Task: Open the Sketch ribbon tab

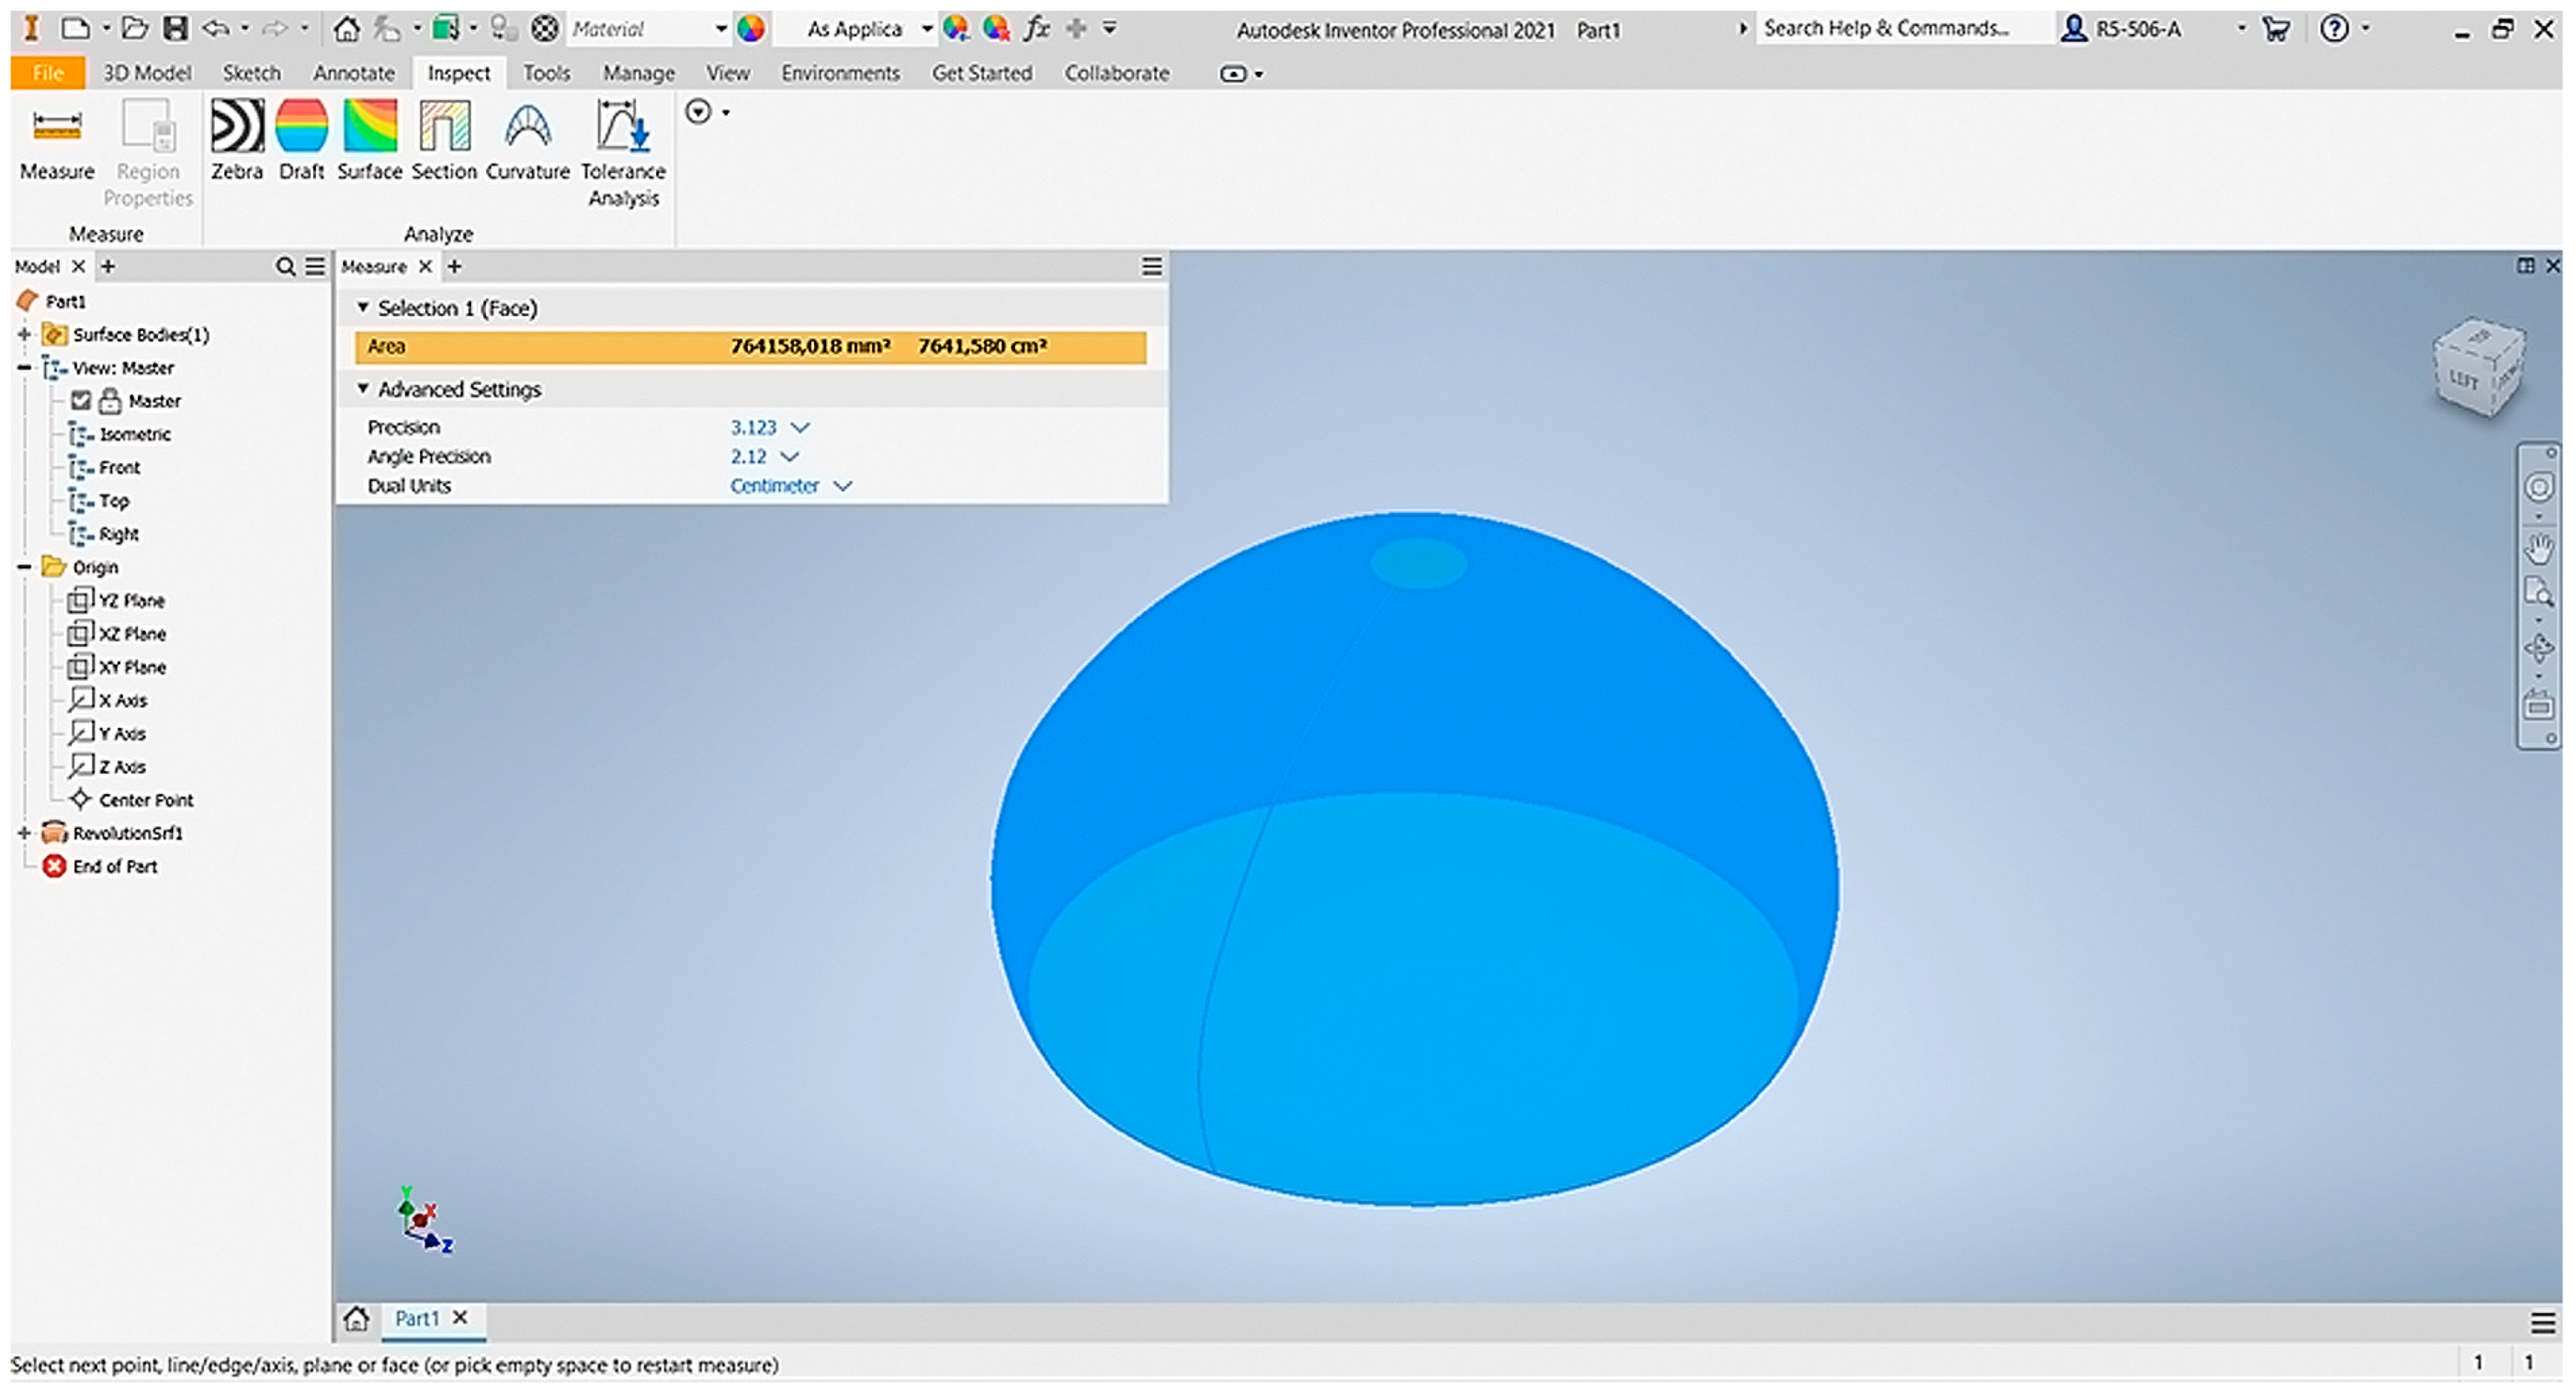Action: pyautogui.click(x=251, y=73)
